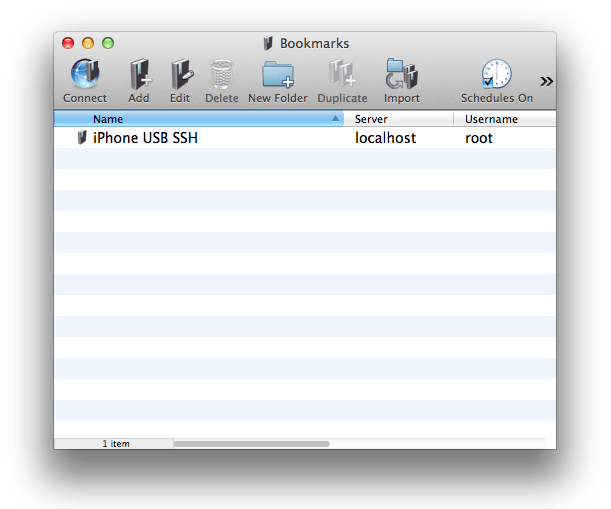Click the root username cell

click(x=479, y=138)
